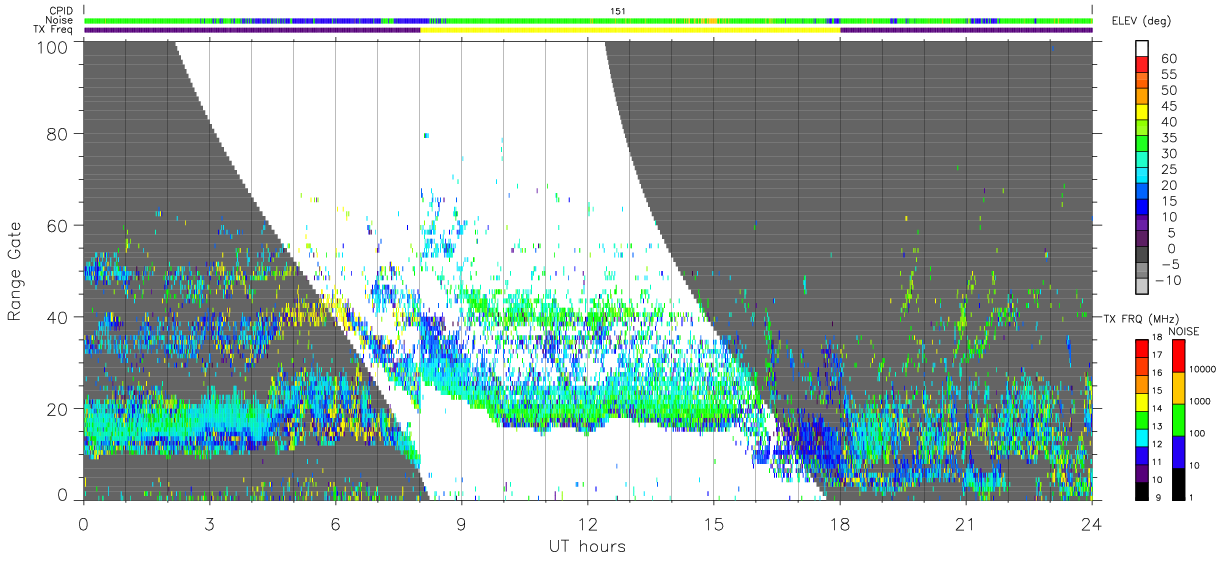Click the cyan segment of the TX FRQ color bar

click(1143, 439)
